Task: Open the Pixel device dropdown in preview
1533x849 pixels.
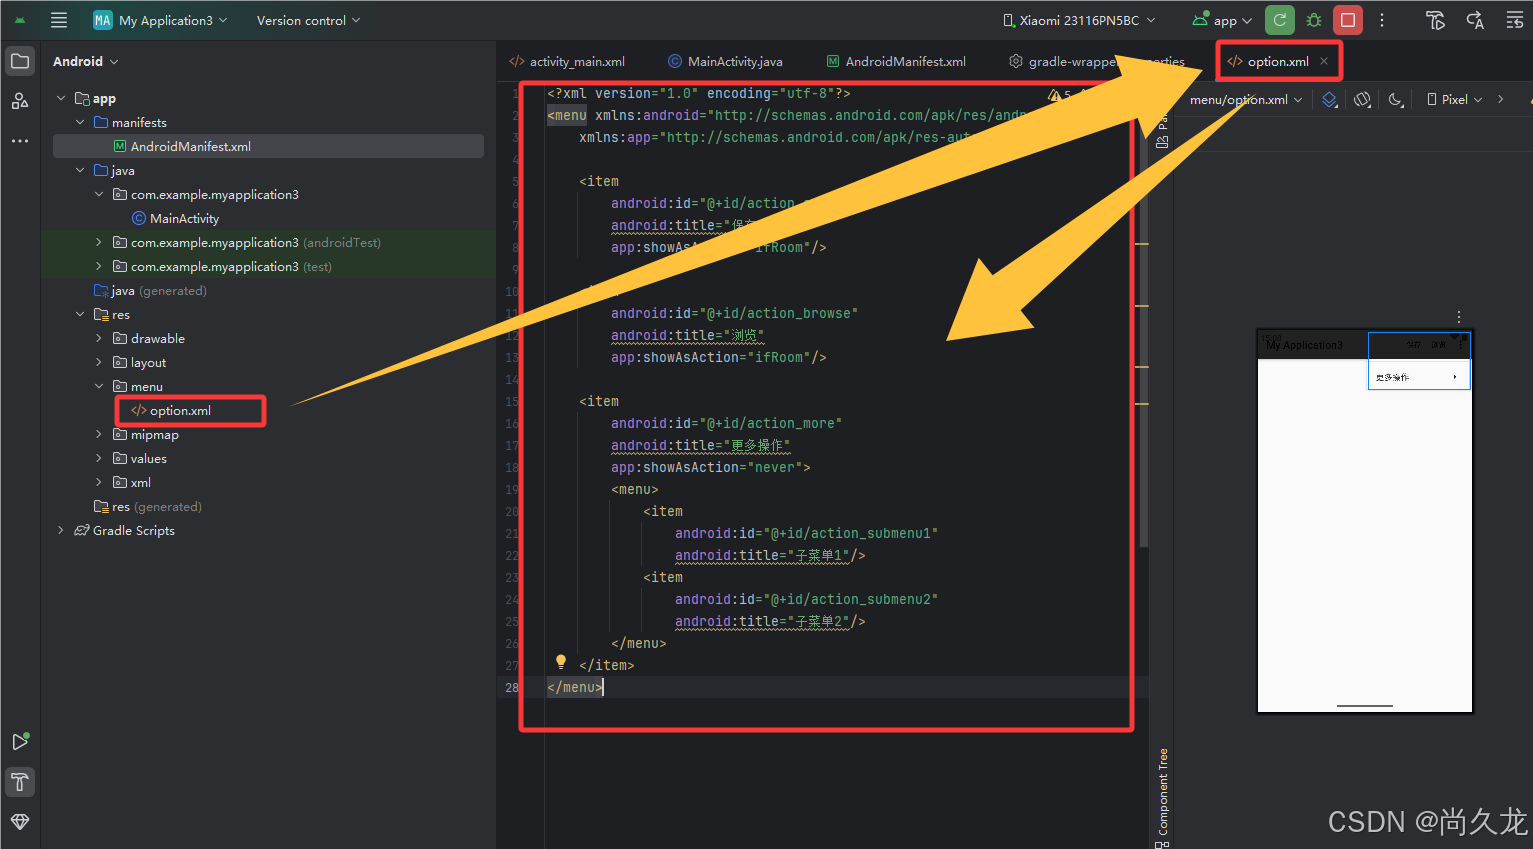Action: pyautogui.click(x=1455, y=99)
